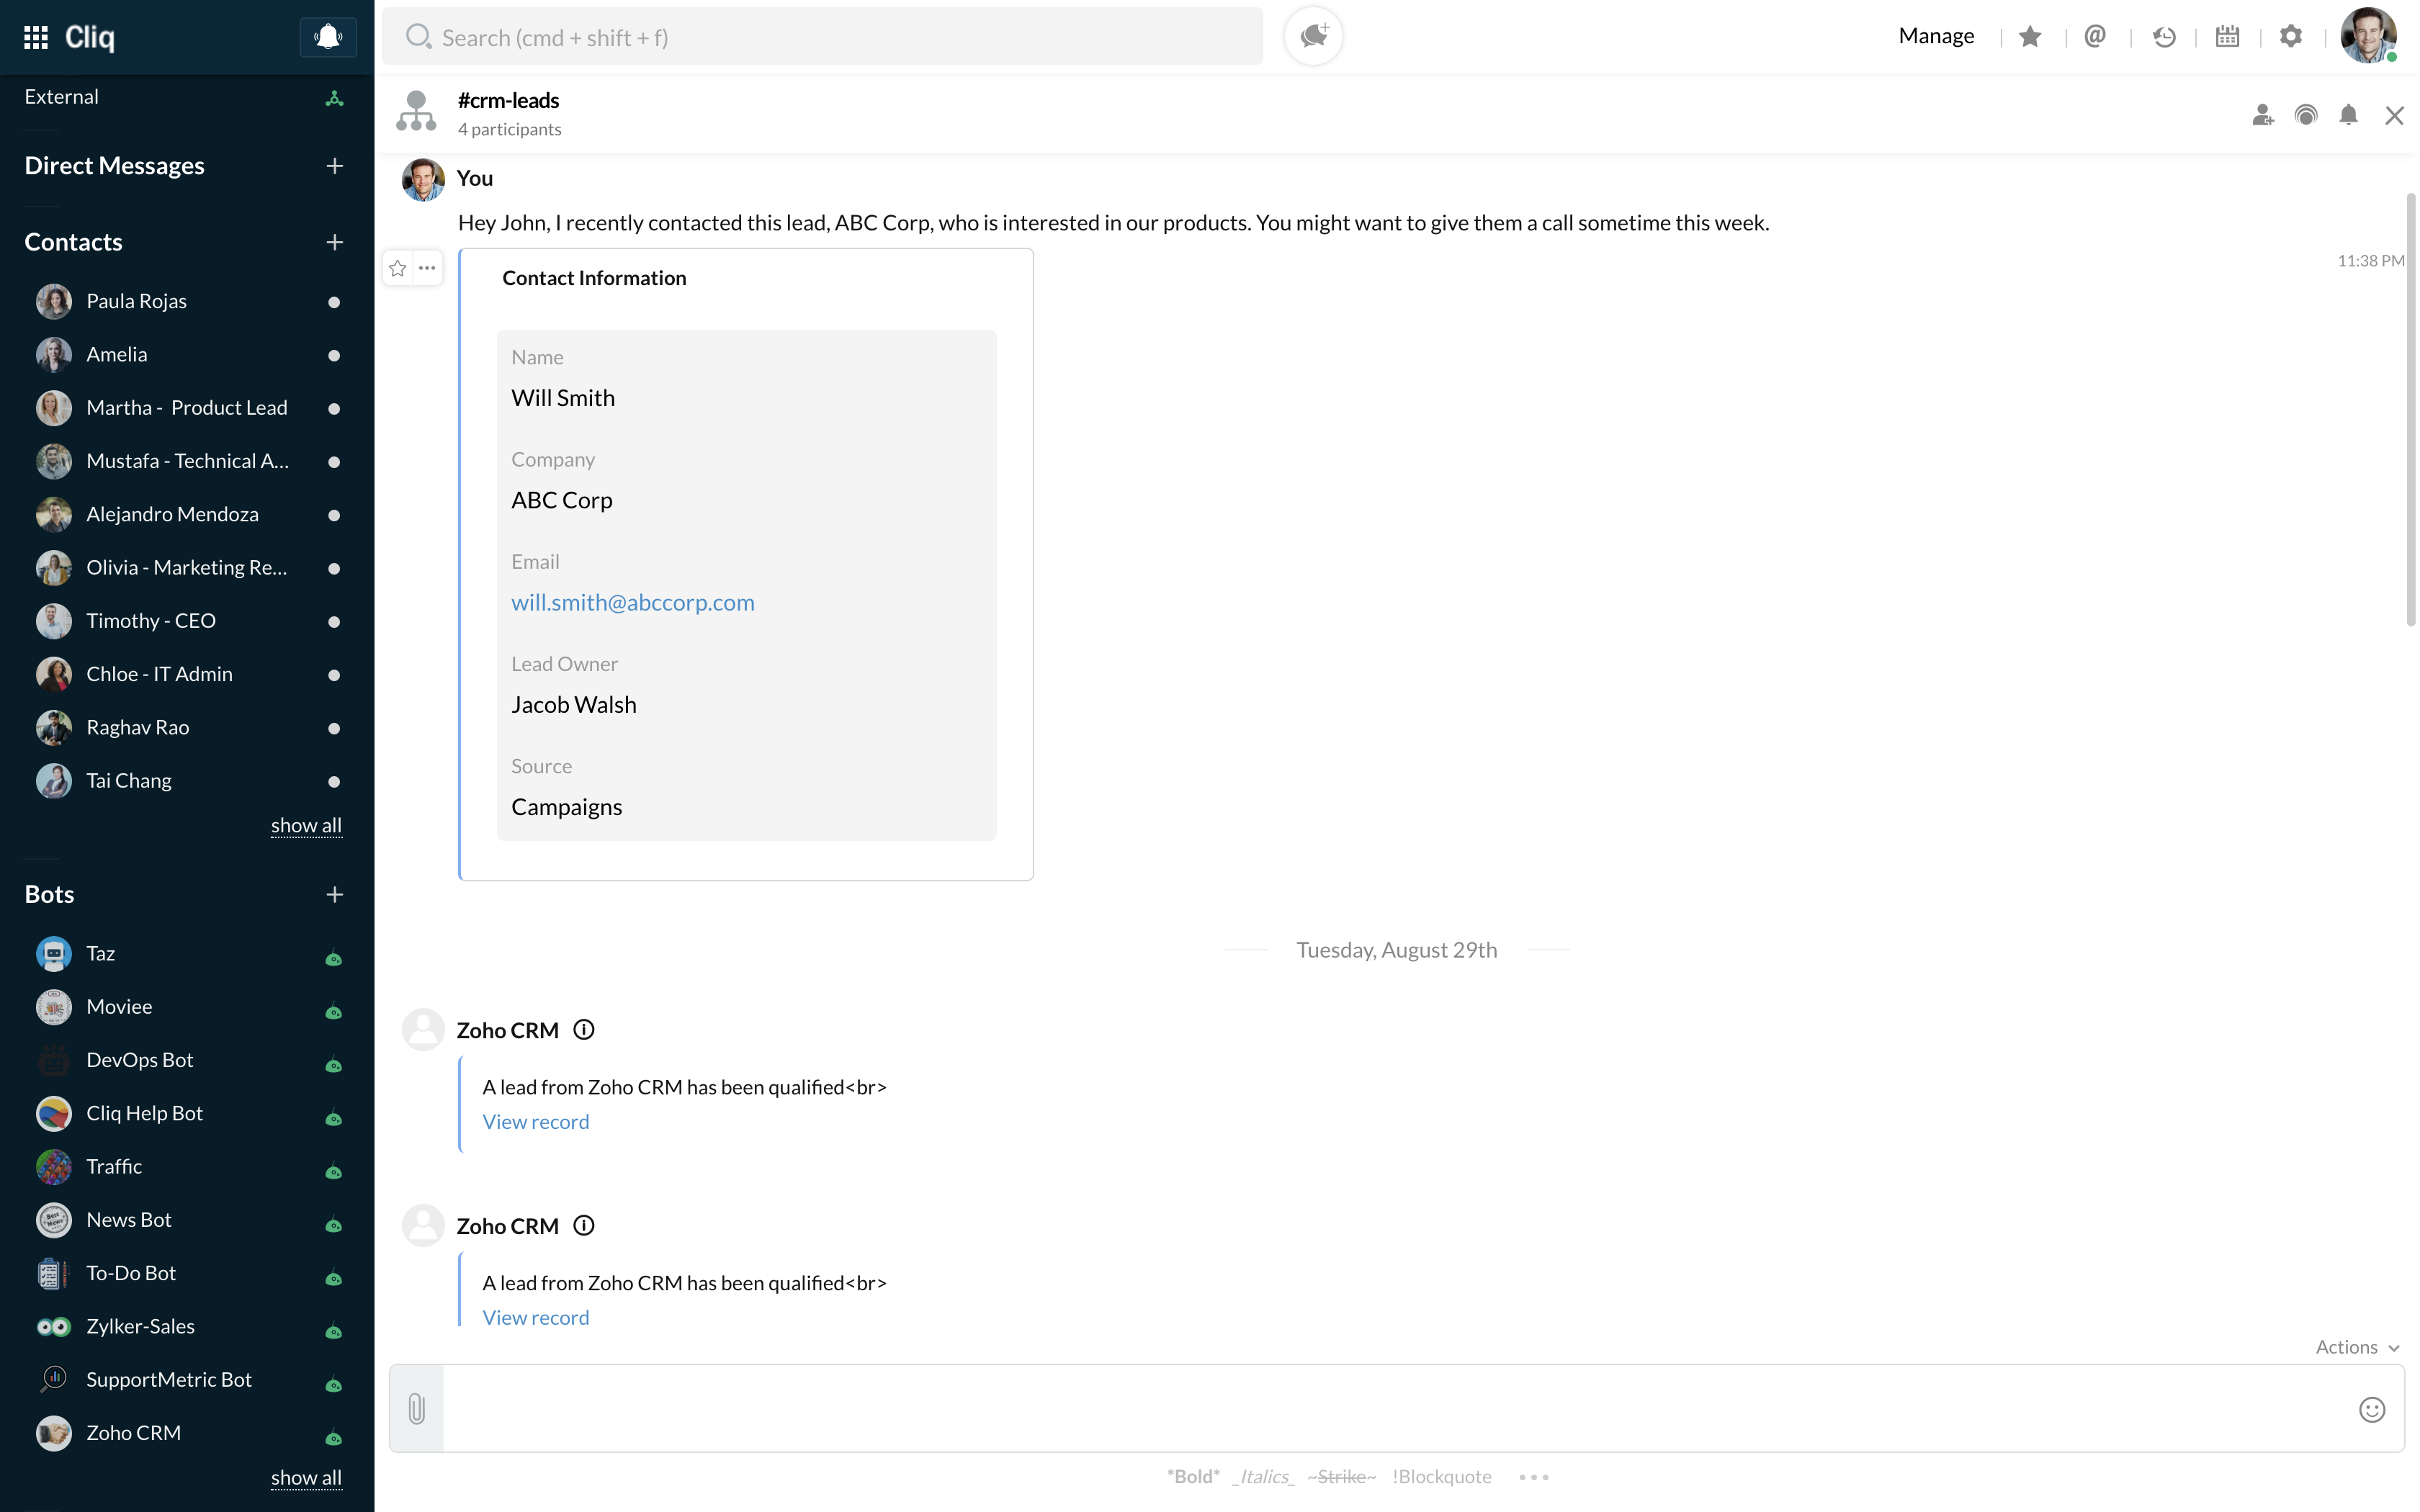Click the quick chat bubble icon
Screen dimensions: 2420x1512
pyautogui.click(x=1313, y=37)
